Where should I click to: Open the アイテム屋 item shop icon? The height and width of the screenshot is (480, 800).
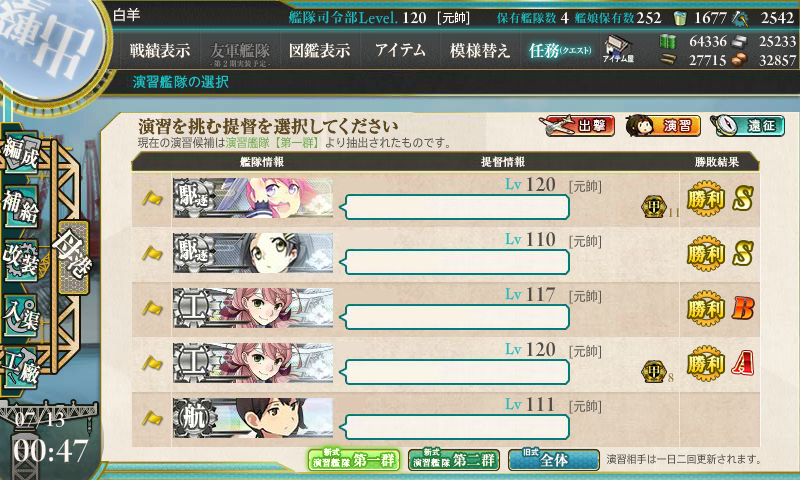(x=618, y=49)
